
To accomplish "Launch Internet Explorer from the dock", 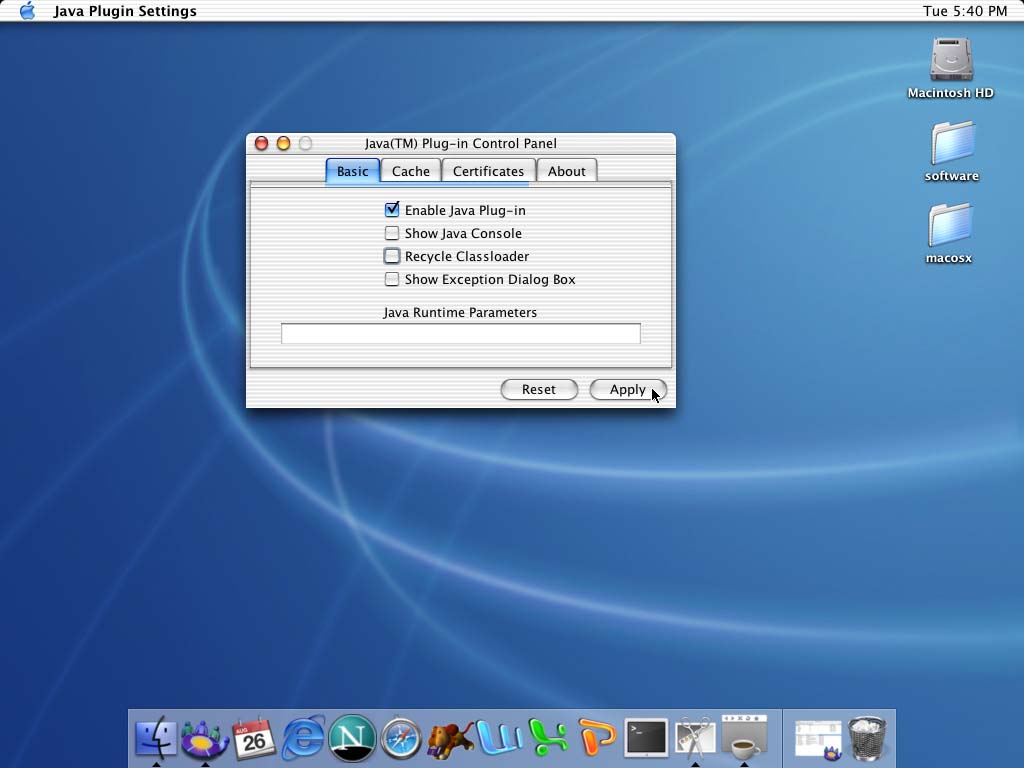I will 303,738.
